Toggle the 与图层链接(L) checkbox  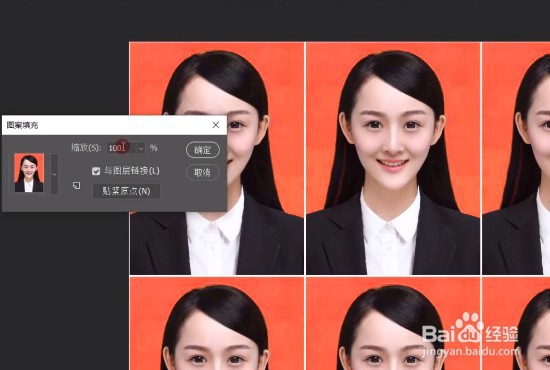point(96,171)
